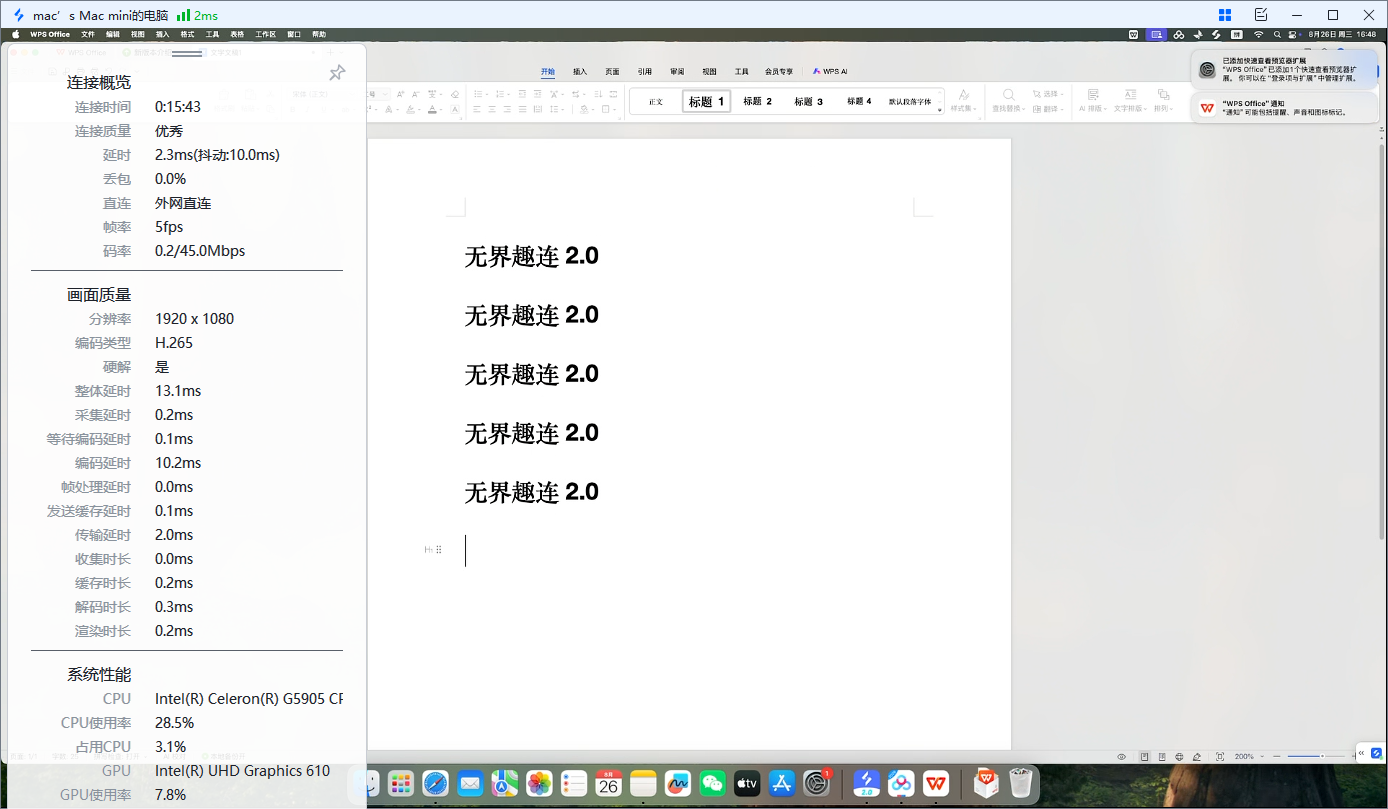The image size is (1388, 809).
Task: Open Apple TV in the Dock
Action: [747, 783]
